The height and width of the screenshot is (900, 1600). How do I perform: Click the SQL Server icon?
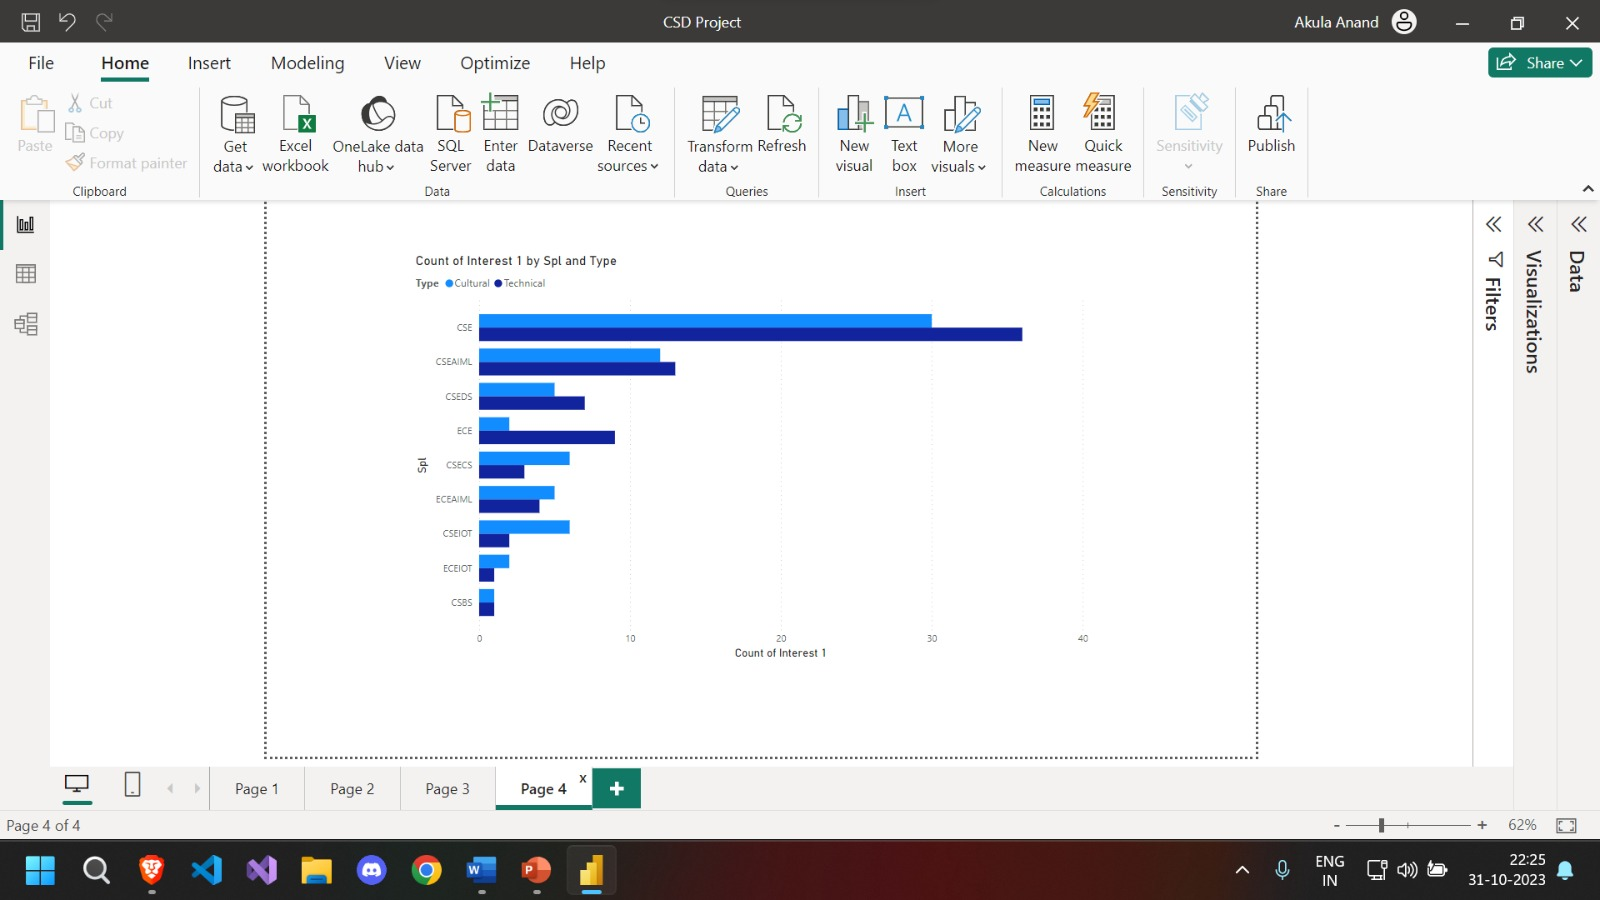[451, 114]
